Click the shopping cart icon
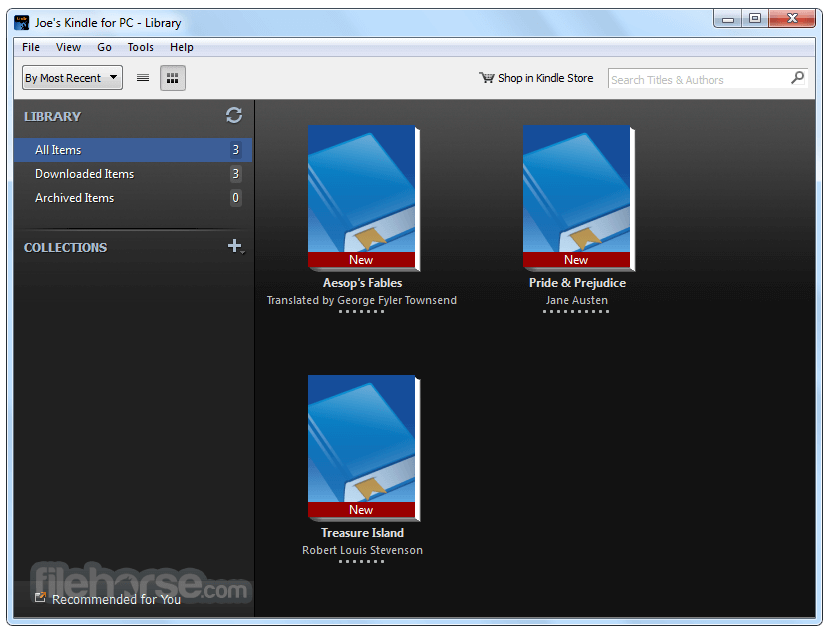 (x=487, y=78)
